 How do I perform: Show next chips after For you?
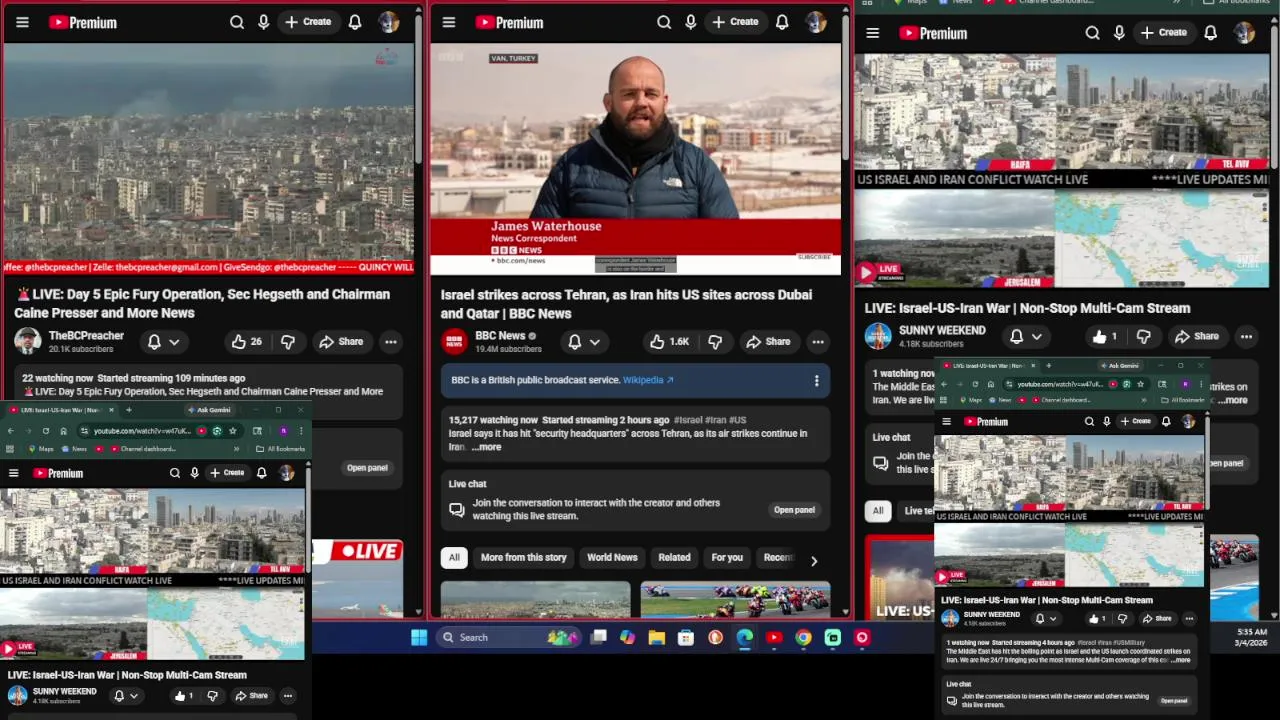[814, 560]
